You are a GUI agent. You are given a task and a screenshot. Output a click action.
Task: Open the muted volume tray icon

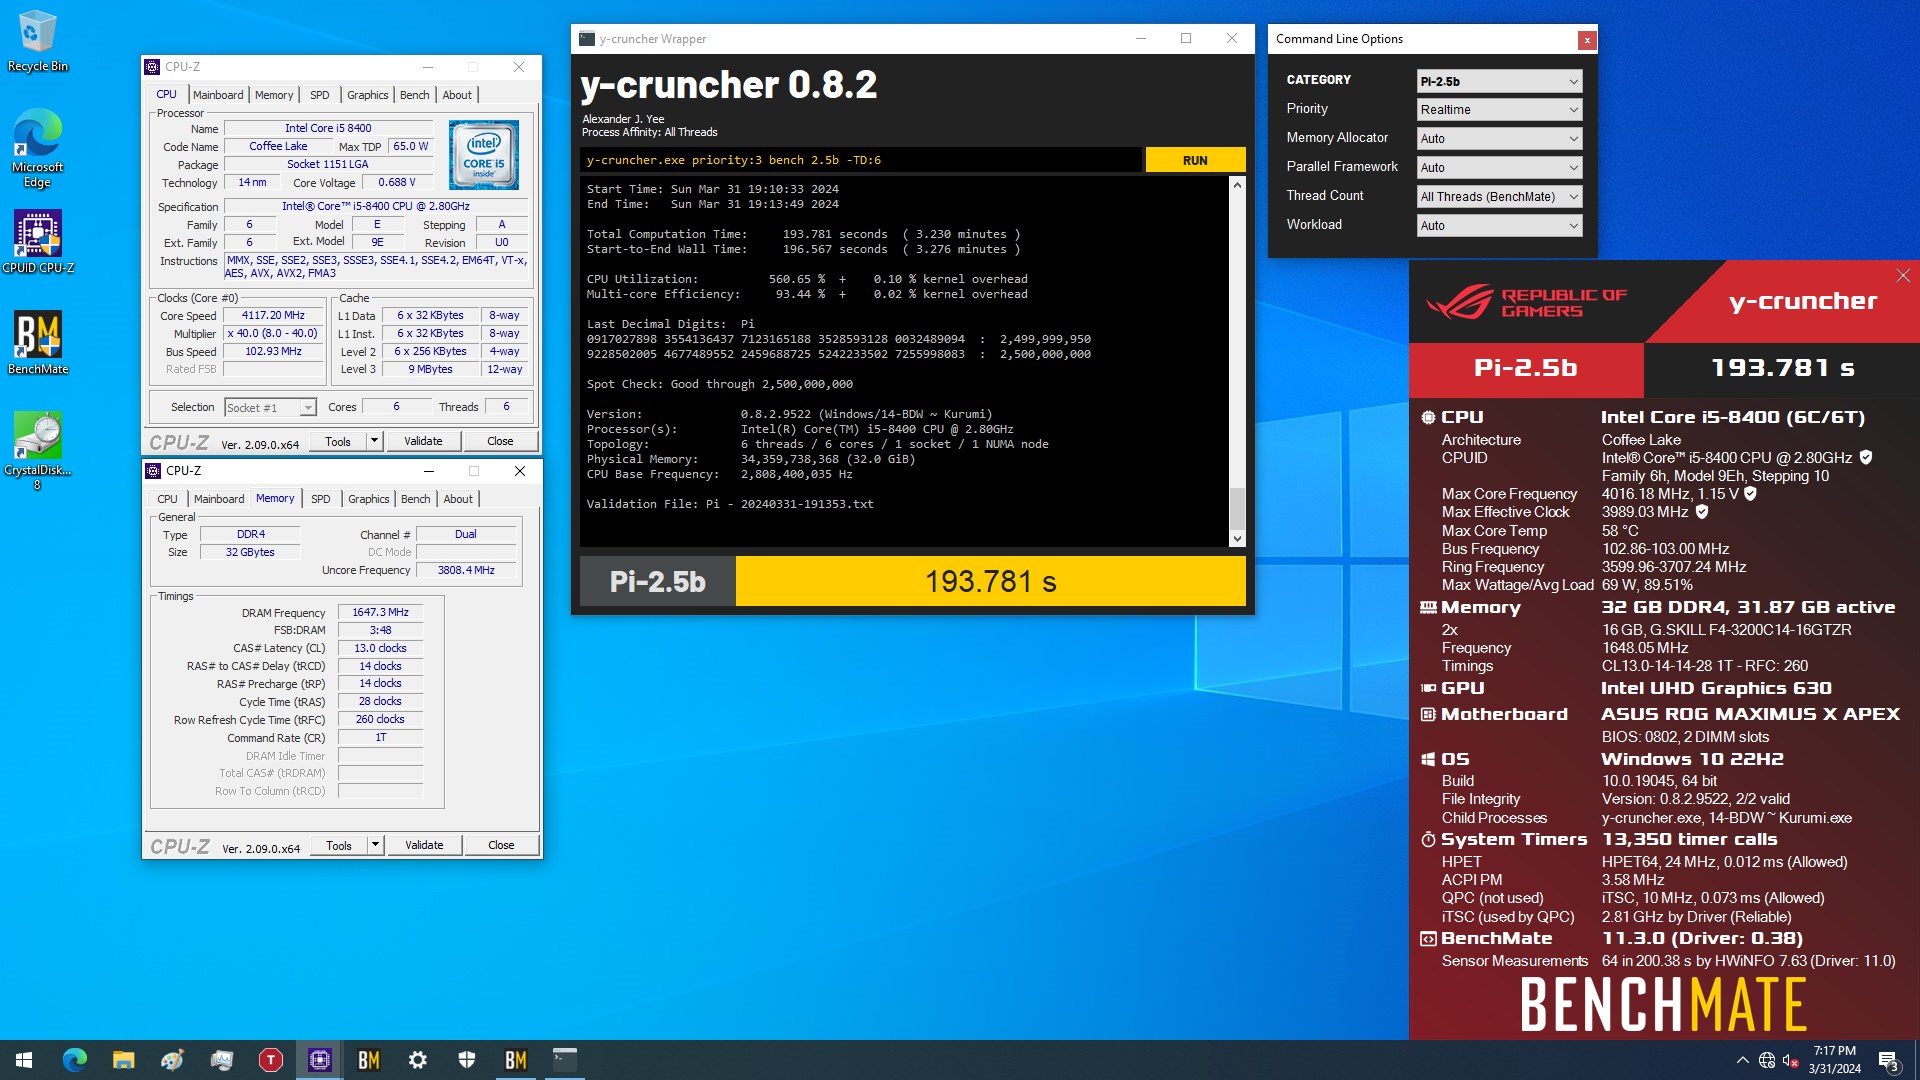click(x=1791, y=1060)
